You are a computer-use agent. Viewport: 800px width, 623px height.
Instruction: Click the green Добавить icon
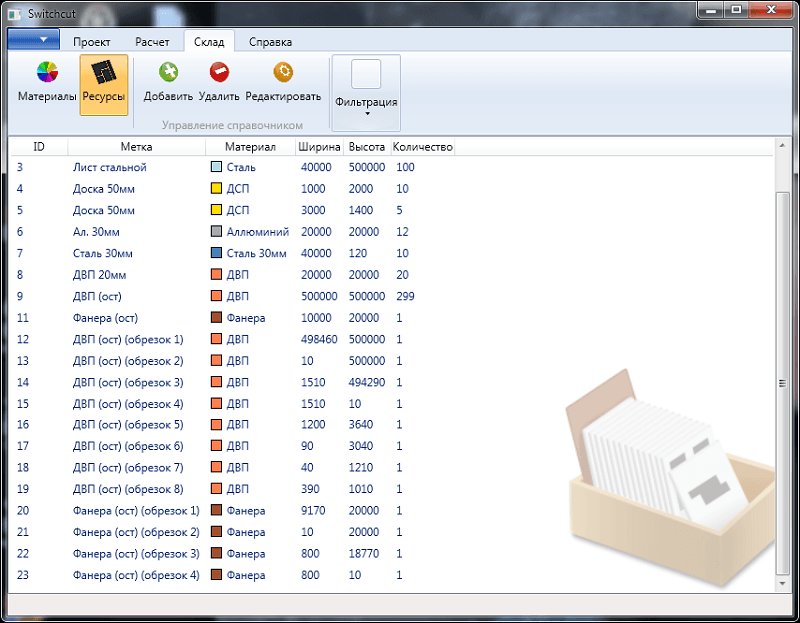168,72
